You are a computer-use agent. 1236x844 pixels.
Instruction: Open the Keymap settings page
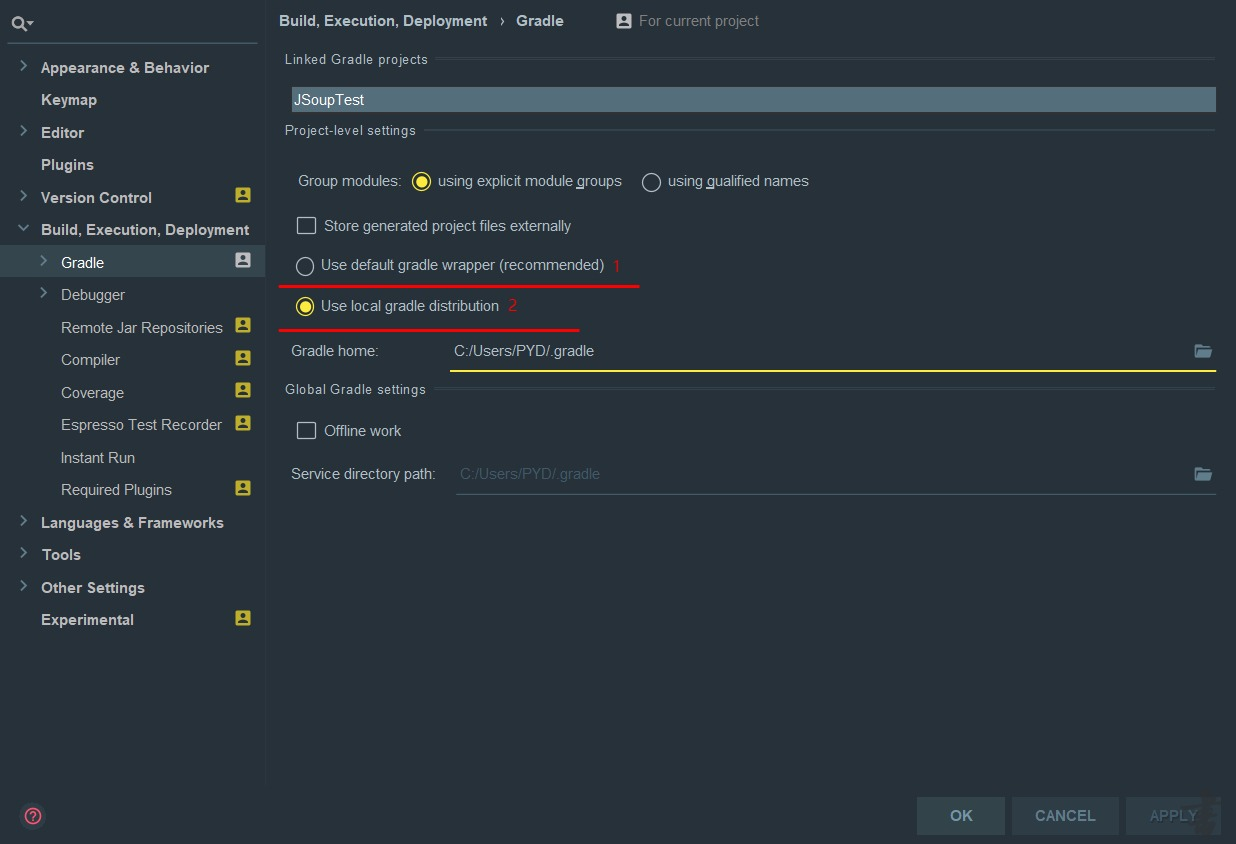point(66,99)
